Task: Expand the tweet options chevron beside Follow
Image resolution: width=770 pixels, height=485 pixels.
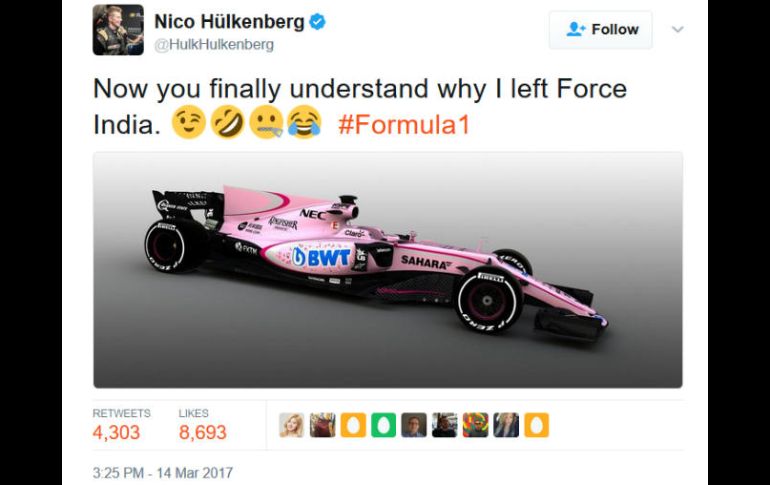Action: coord(677,30)
